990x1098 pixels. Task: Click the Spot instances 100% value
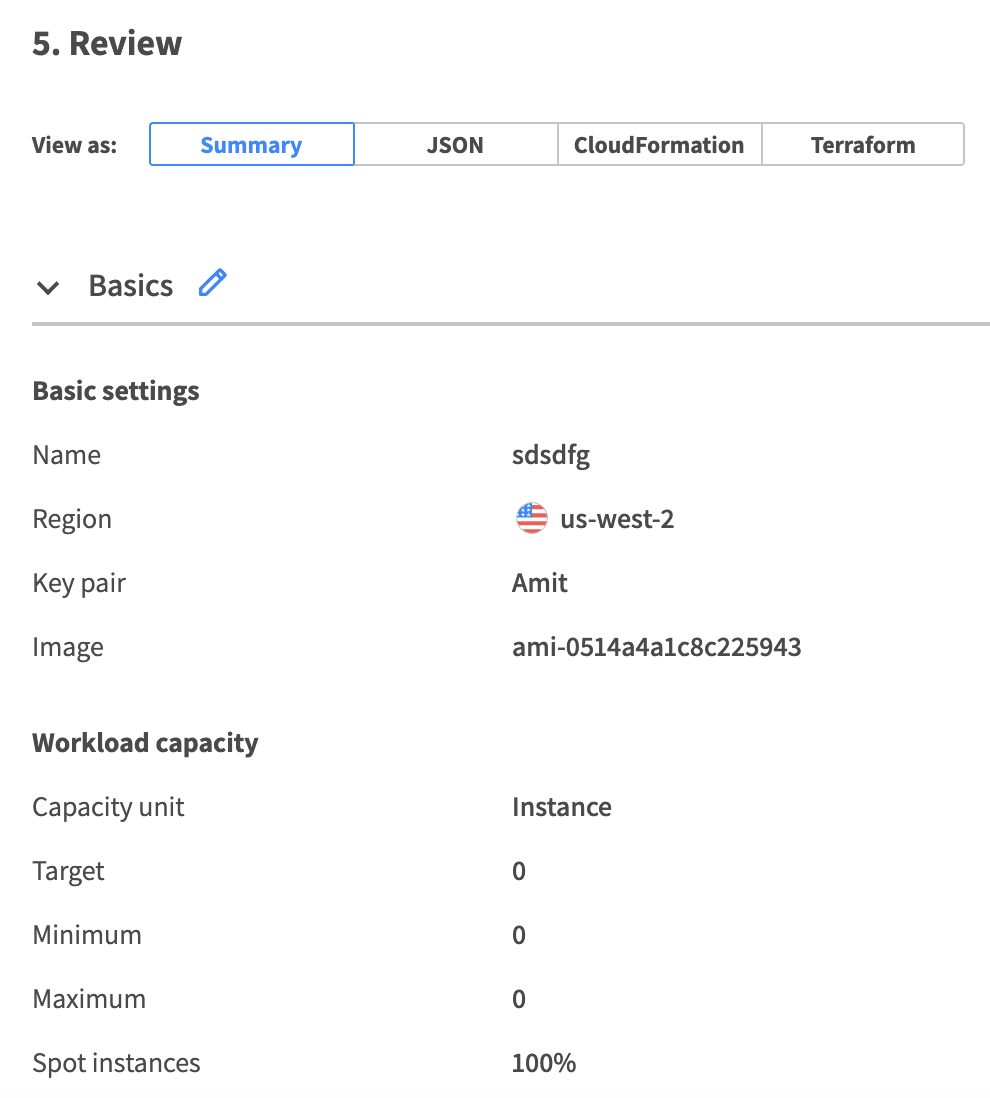click(x=543, y=1063)
